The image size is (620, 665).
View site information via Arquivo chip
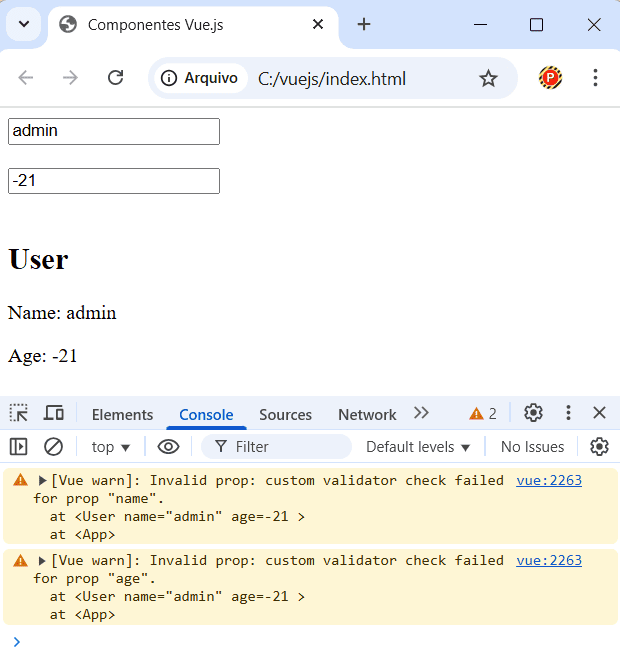[200, 78]
